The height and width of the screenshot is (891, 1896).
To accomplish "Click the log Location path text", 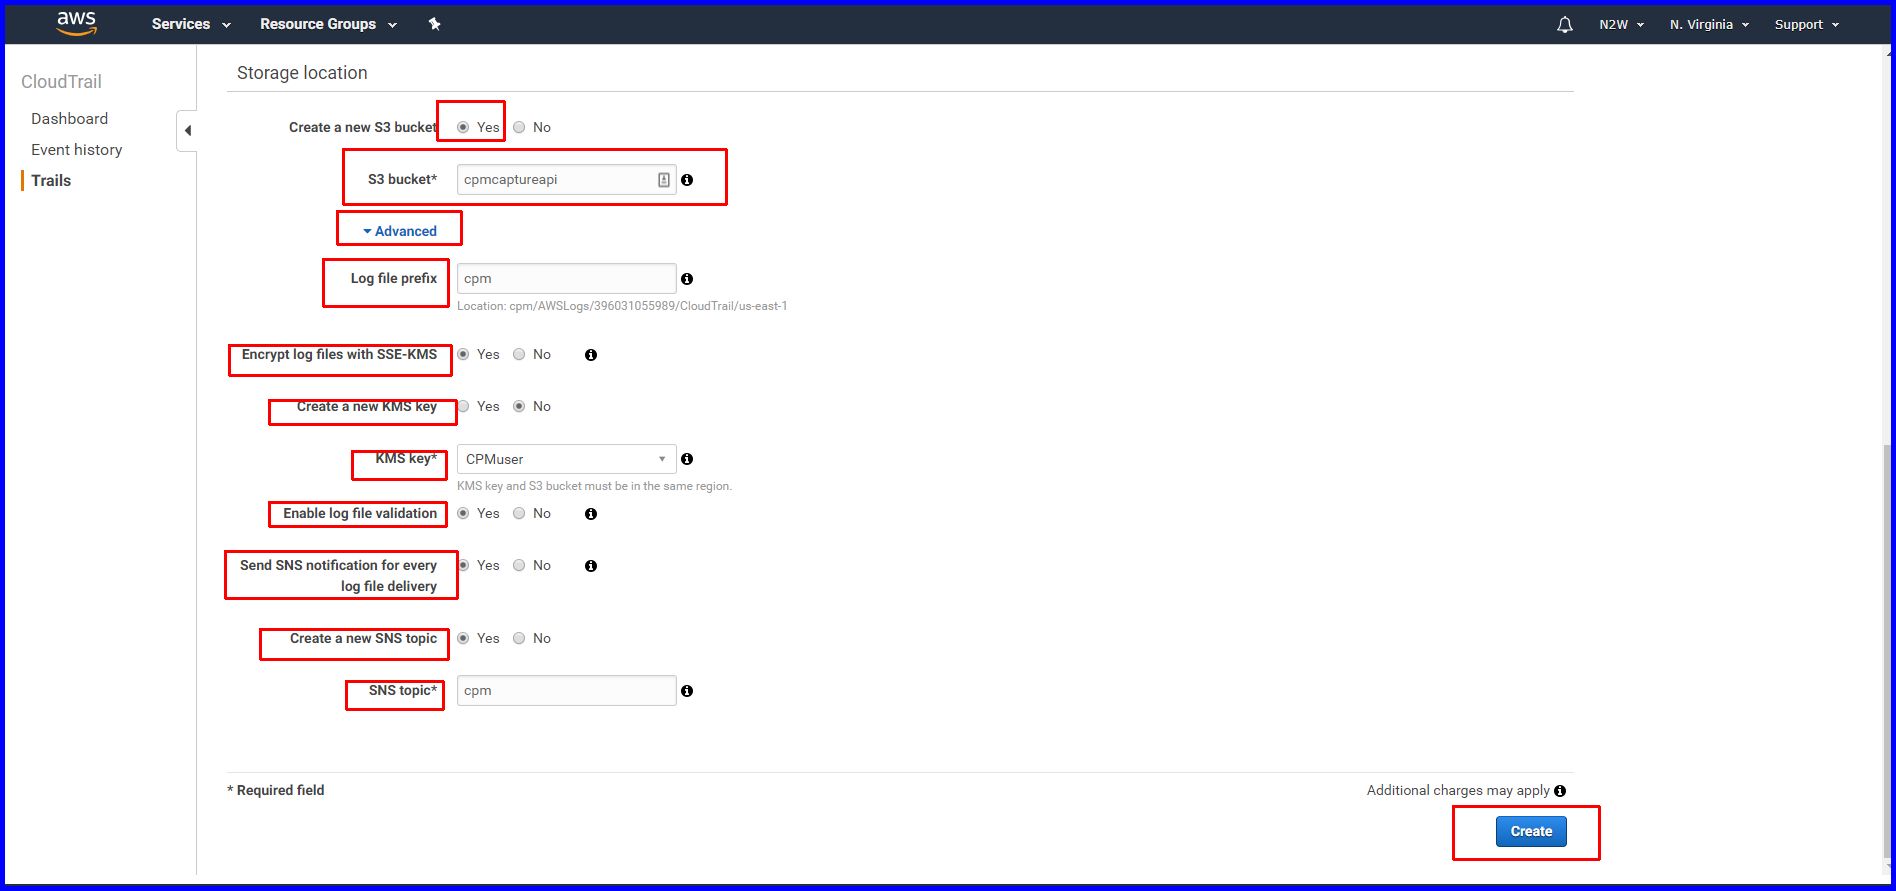I will point(622,306).
